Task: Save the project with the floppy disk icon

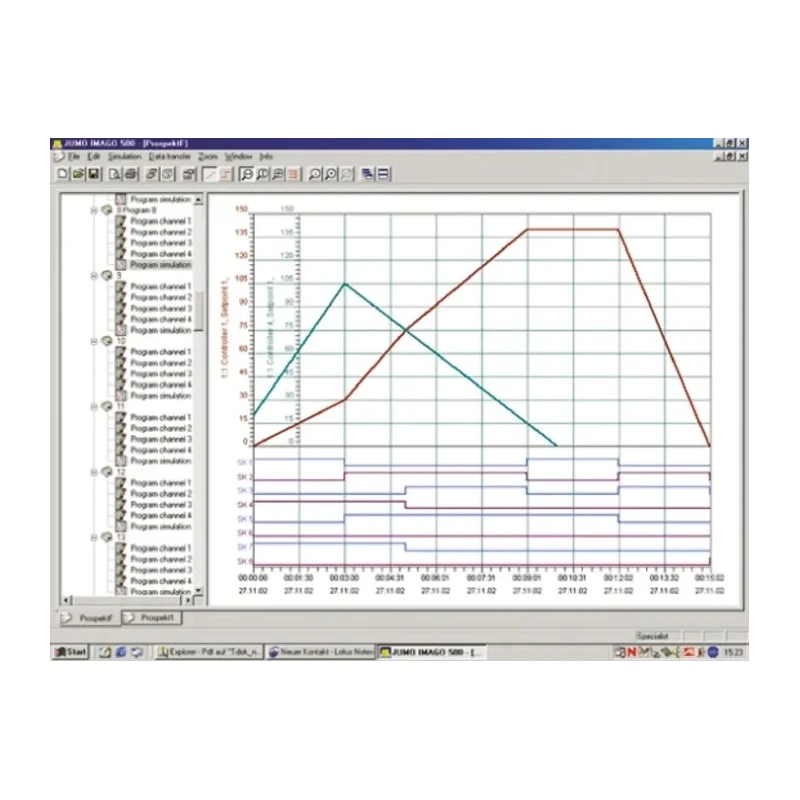Action: pos(94,174)
